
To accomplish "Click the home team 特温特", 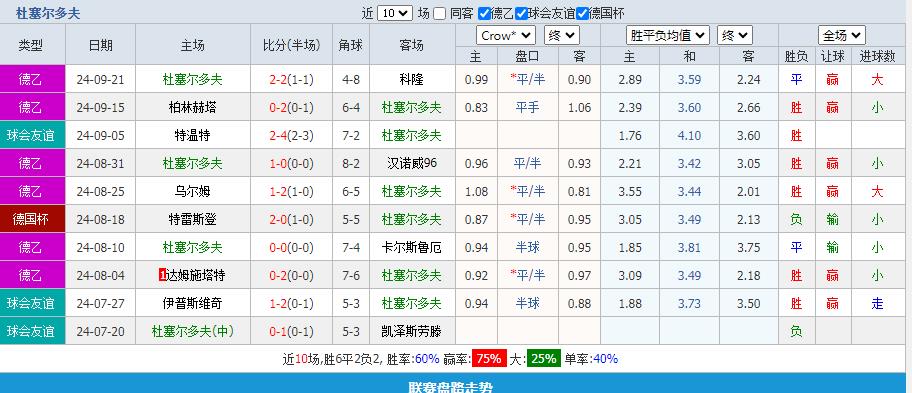I will (193, 135).
